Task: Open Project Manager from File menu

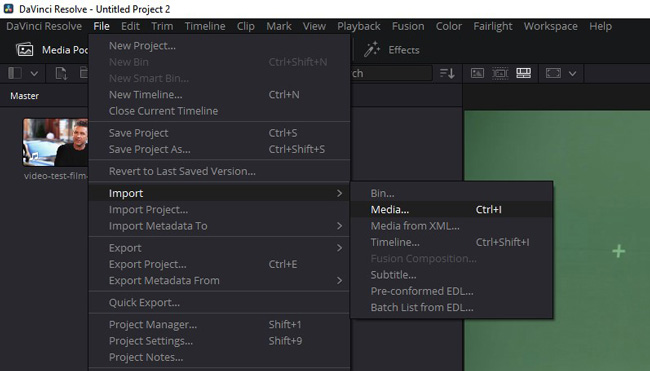Action: point(220,325)
